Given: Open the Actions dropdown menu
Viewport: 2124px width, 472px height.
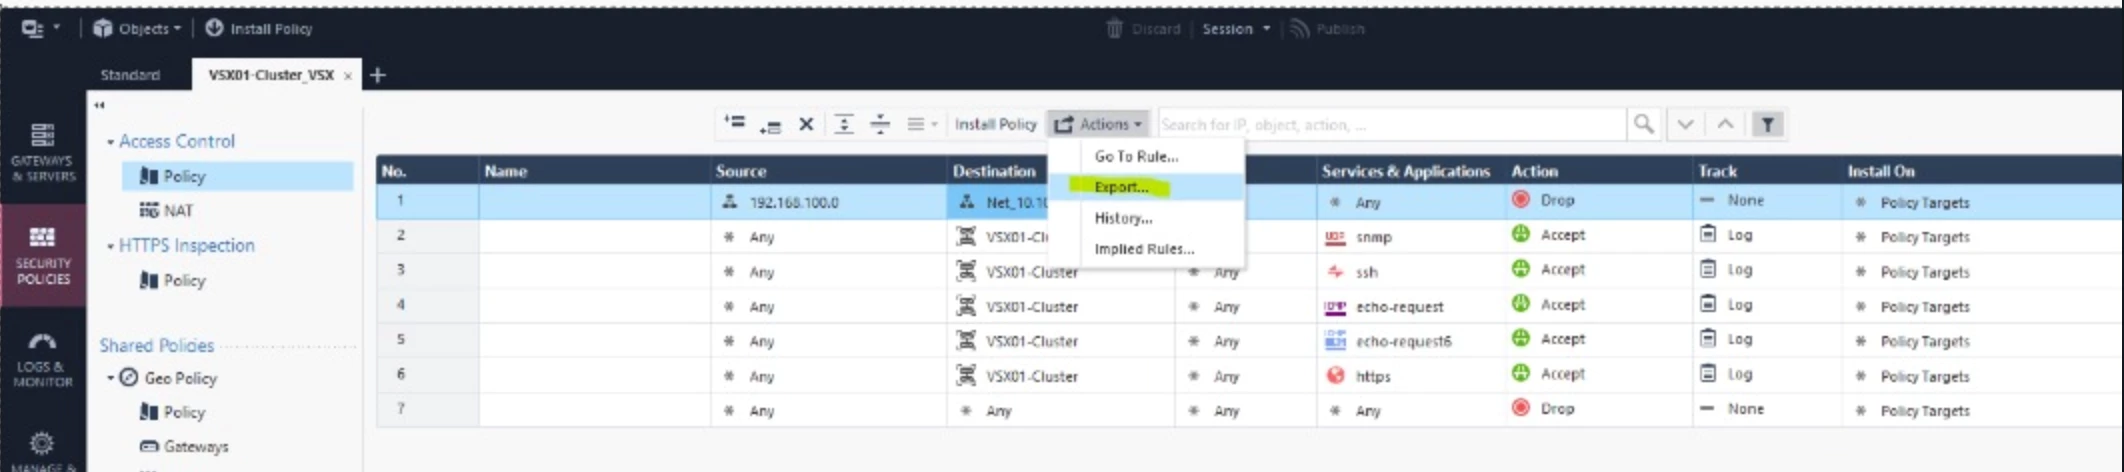Looking at the screenshot, I should pyautogui.click(x=1098, y=124).
